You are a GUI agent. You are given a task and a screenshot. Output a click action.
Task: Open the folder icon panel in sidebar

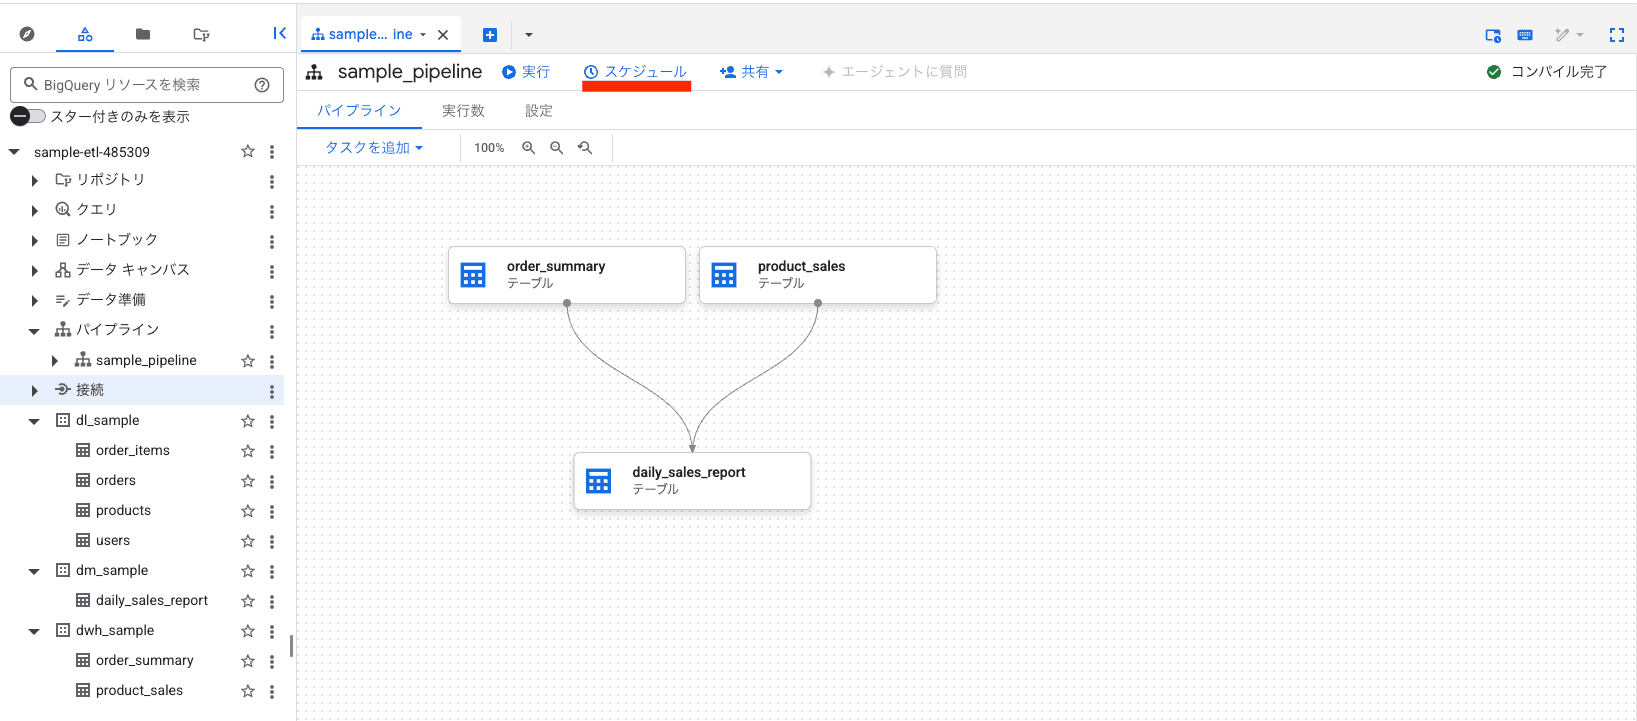(143, 34)
